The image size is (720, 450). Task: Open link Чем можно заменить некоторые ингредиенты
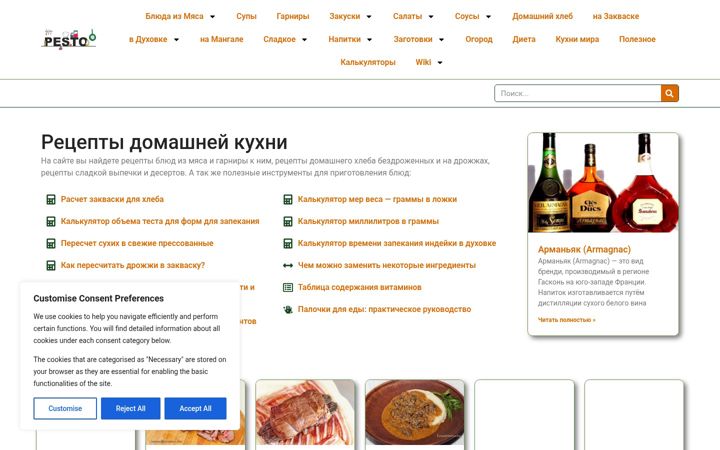(387, 265)
